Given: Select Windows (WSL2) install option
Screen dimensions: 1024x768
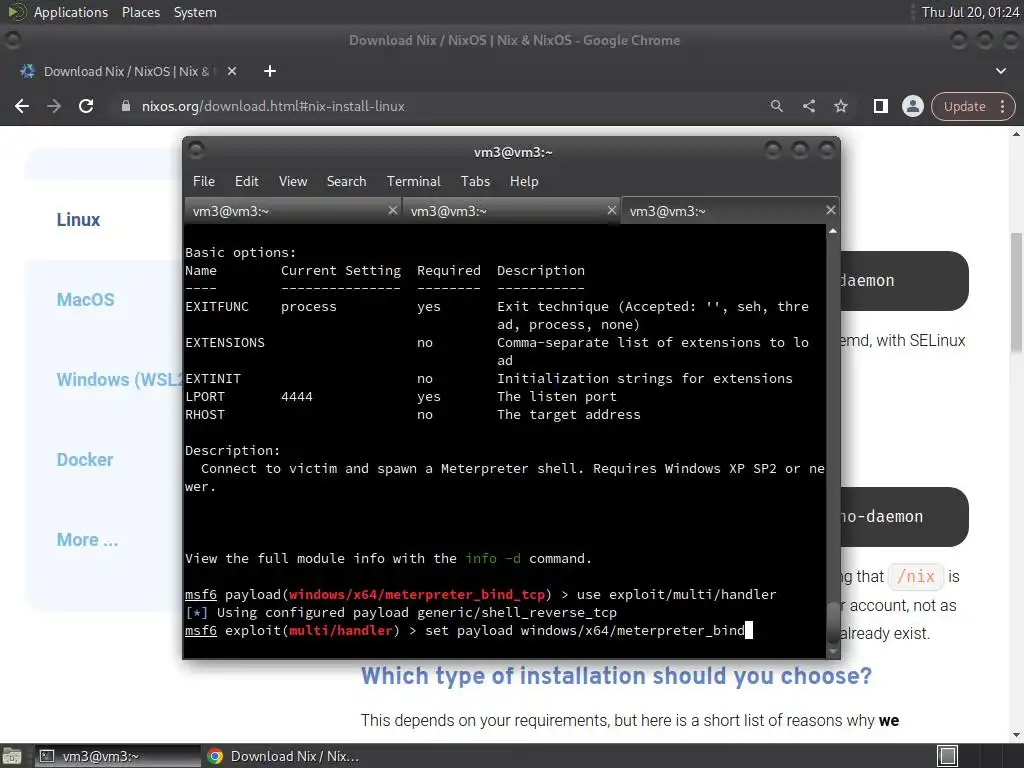Looking at the screenshot, I should [x=120, y=379].
